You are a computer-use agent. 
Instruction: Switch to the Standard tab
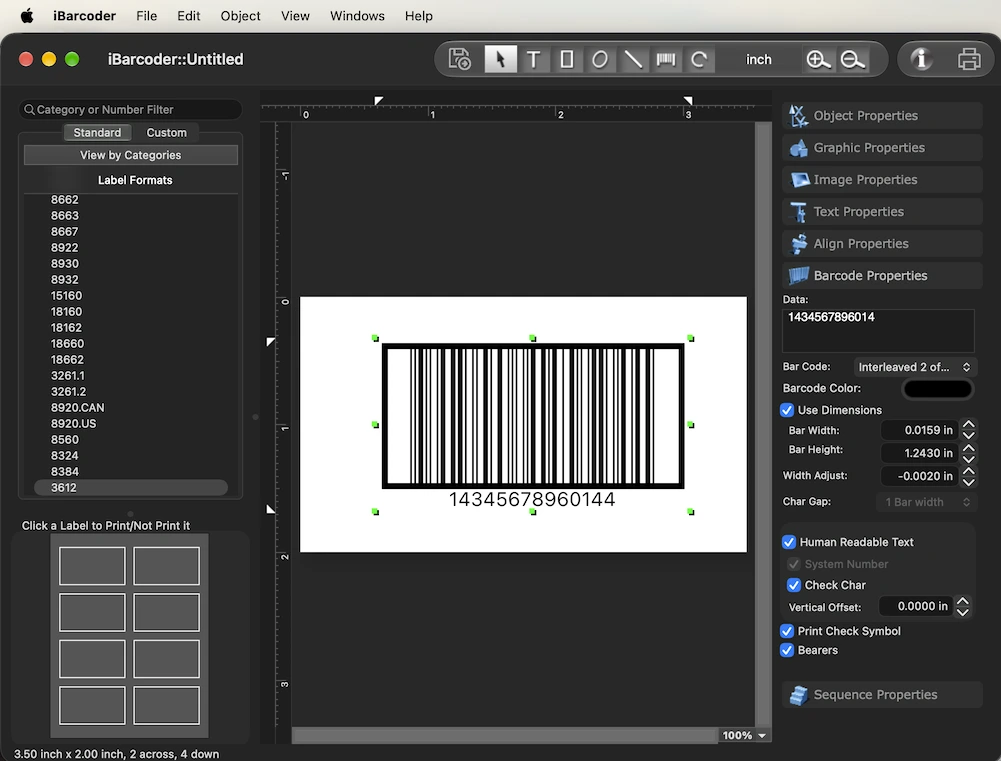coord(97,132)
